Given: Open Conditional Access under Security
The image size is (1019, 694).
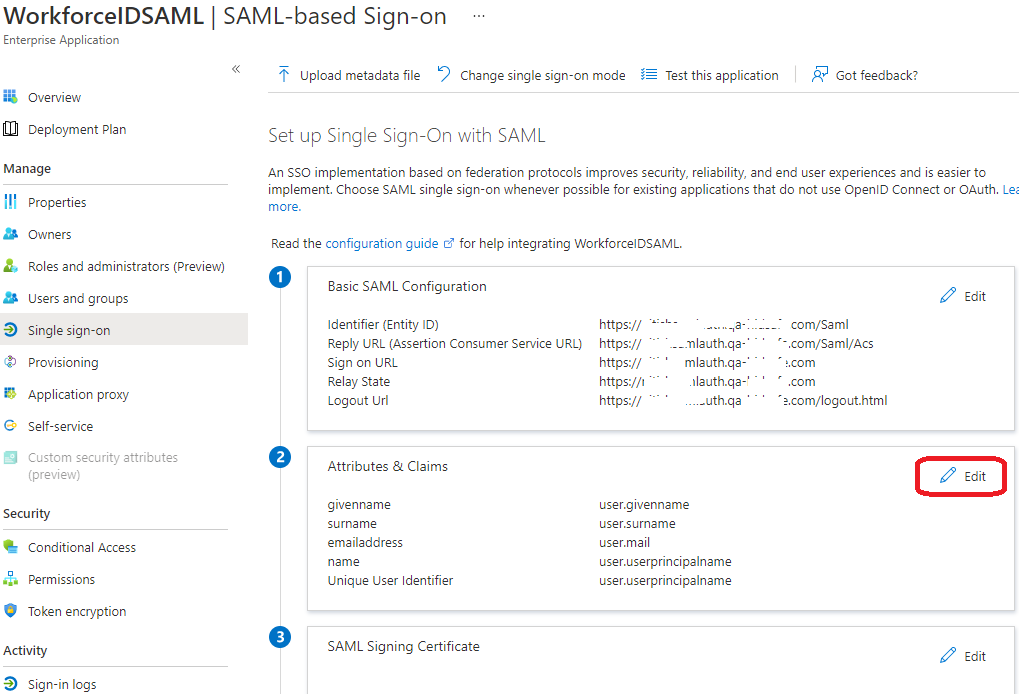Looking at the screenshot, I should (82, 547).
